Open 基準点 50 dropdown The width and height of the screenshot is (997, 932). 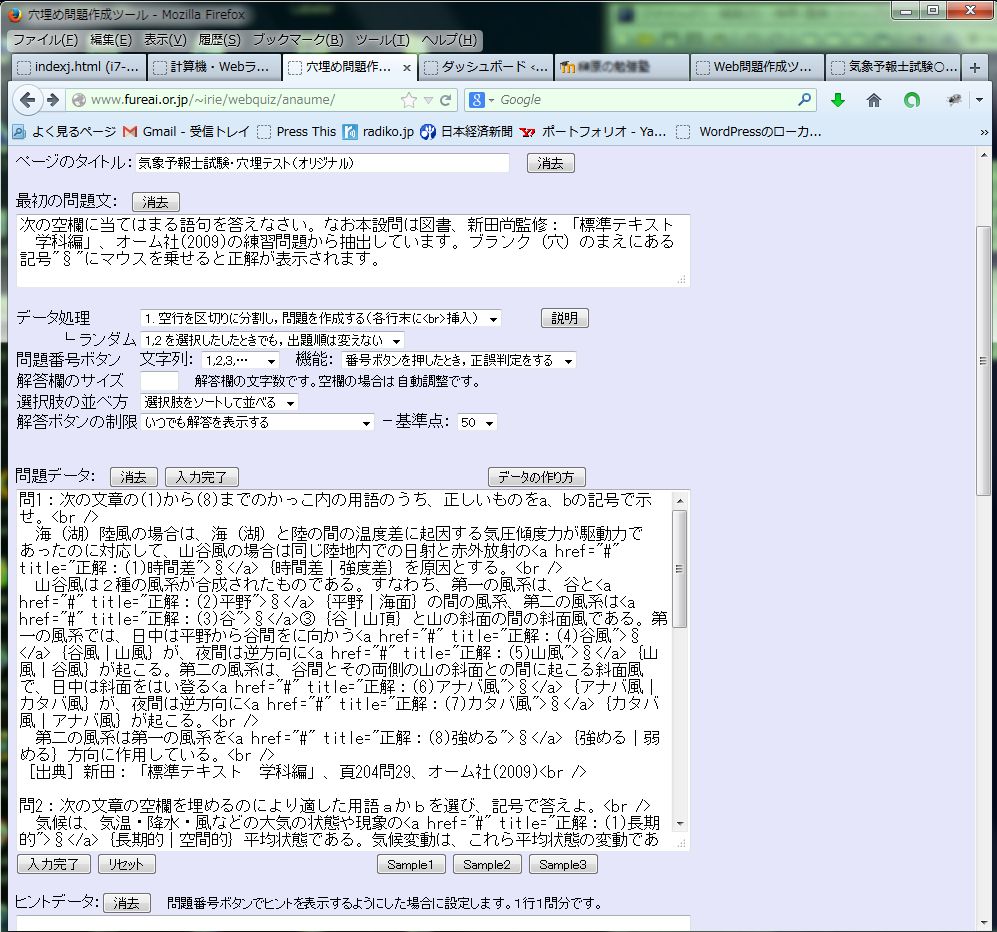coord(477,422)
